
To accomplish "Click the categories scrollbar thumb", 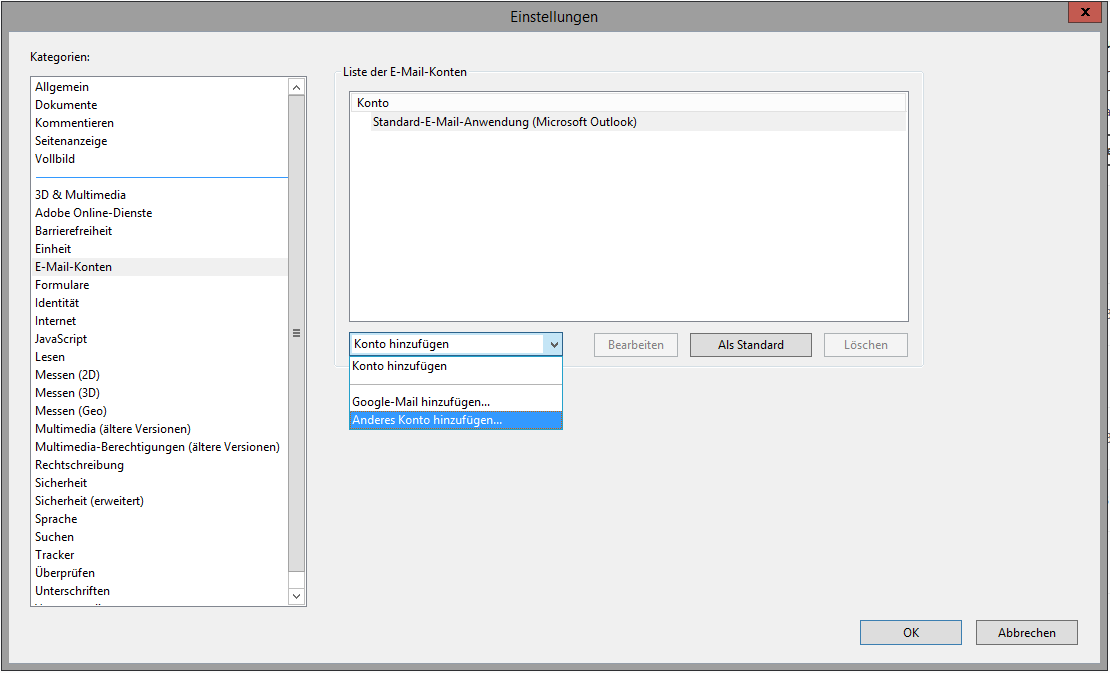I will pyautogui.click(x=296, y=333).
